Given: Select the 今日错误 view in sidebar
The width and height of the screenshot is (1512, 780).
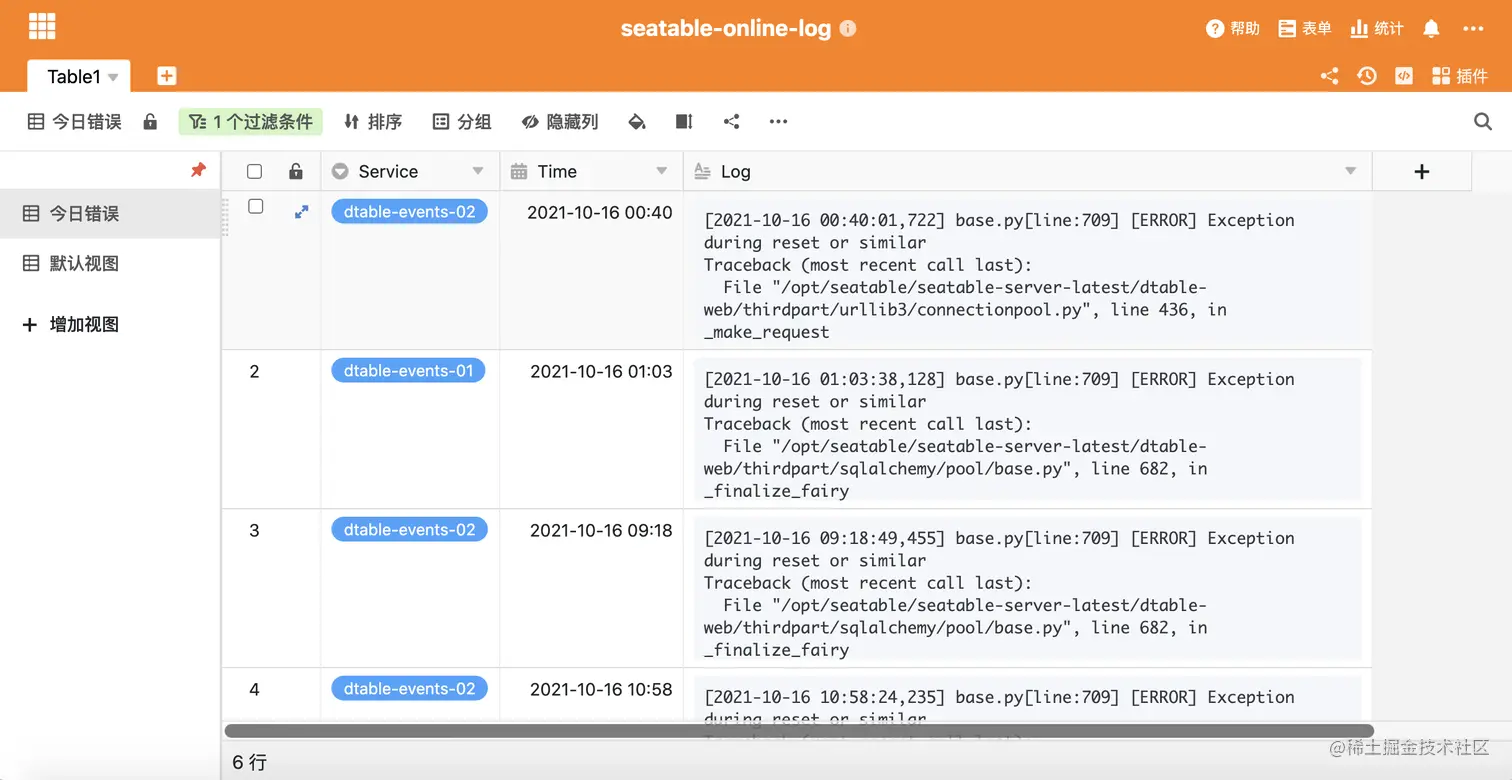Looking at the screenshot, I should click(110, 214).
